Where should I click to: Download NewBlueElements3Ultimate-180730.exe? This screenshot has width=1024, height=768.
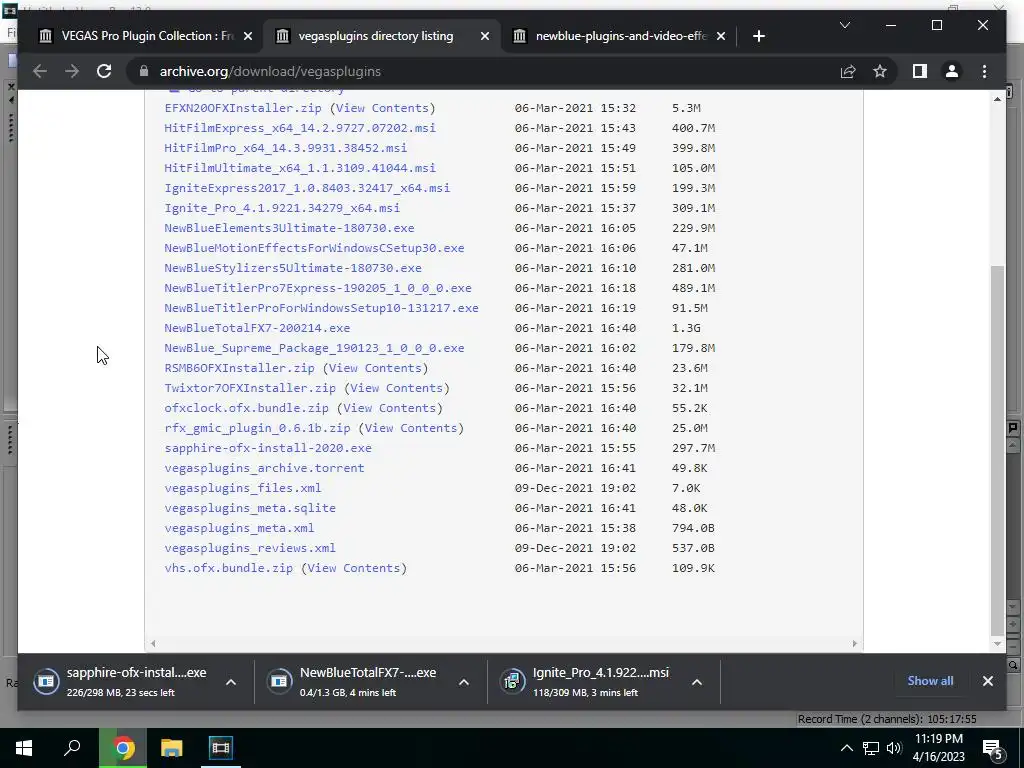289,228
